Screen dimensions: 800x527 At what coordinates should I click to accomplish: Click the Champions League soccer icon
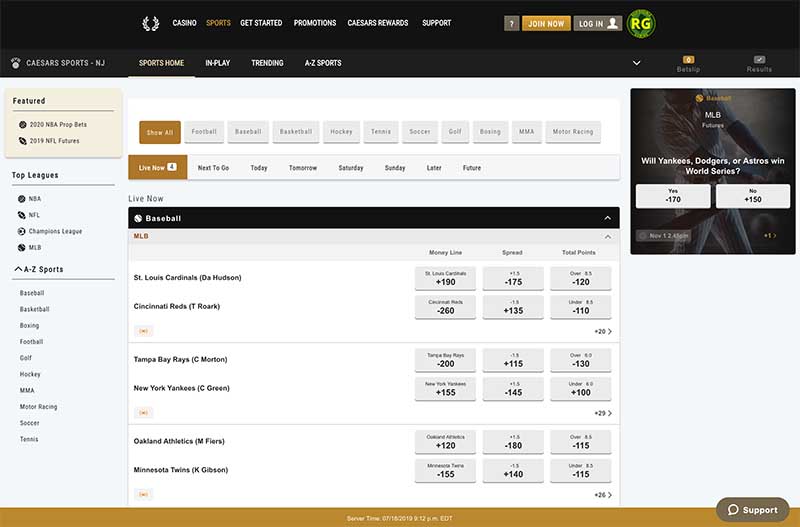[x=21, y=232]
